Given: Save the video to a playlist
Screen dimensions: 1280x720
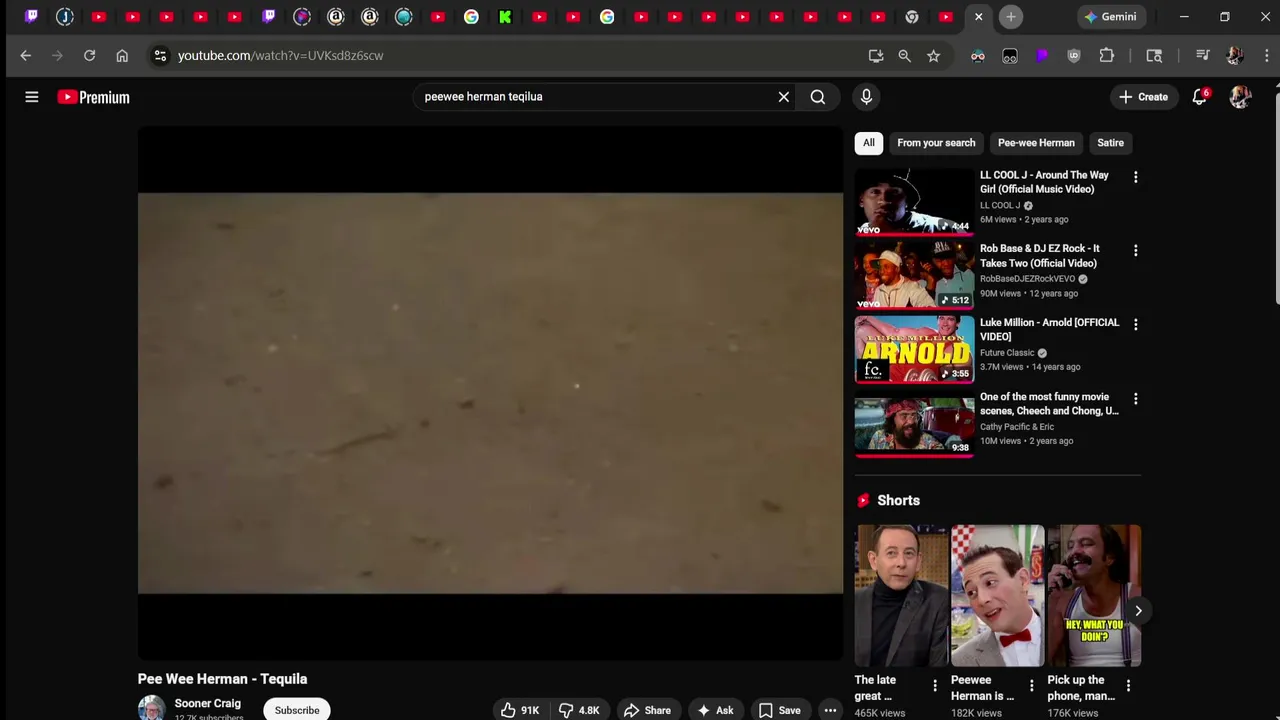Looking at the screenshot, I should 779,710.
